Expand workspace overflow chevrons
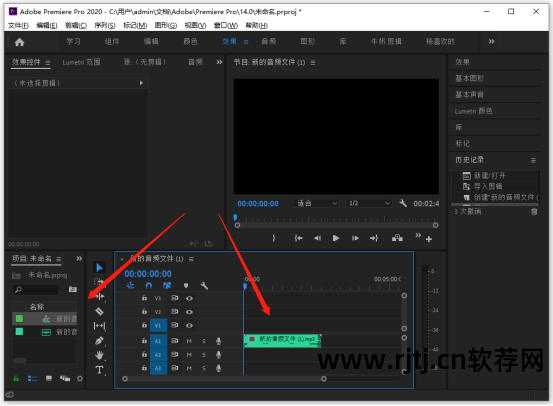Screen dimensions: 553x406 click(x=491, y=42)
